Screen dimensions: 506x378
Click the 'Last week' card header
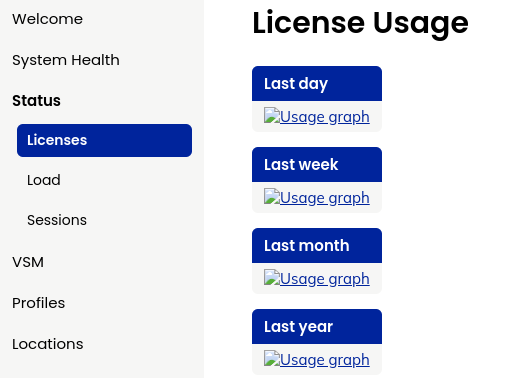(317, 165)
